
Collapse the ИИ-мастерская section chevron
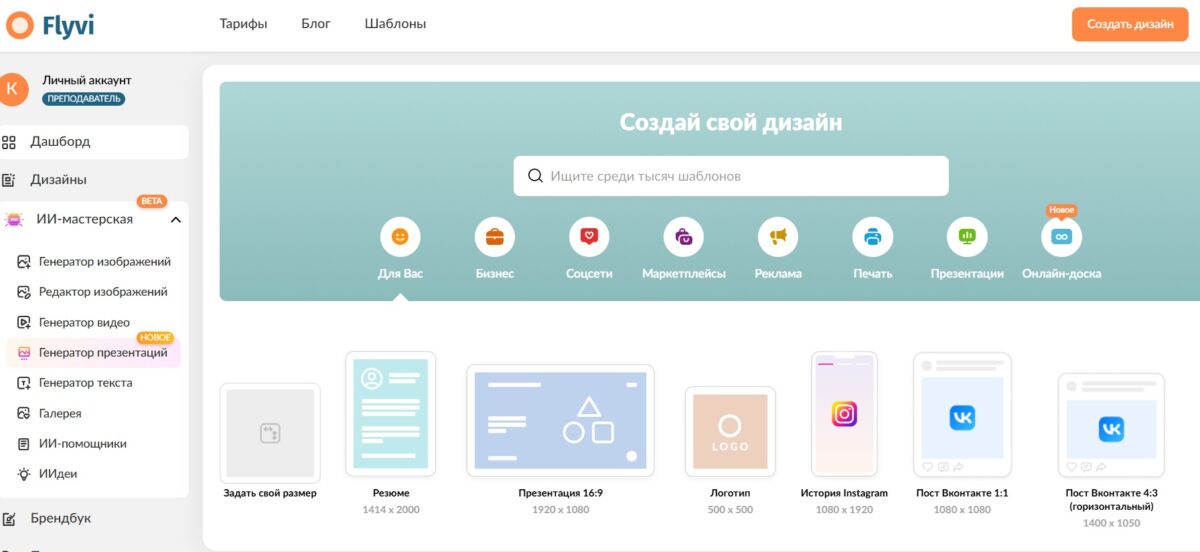tap(175, 219)
